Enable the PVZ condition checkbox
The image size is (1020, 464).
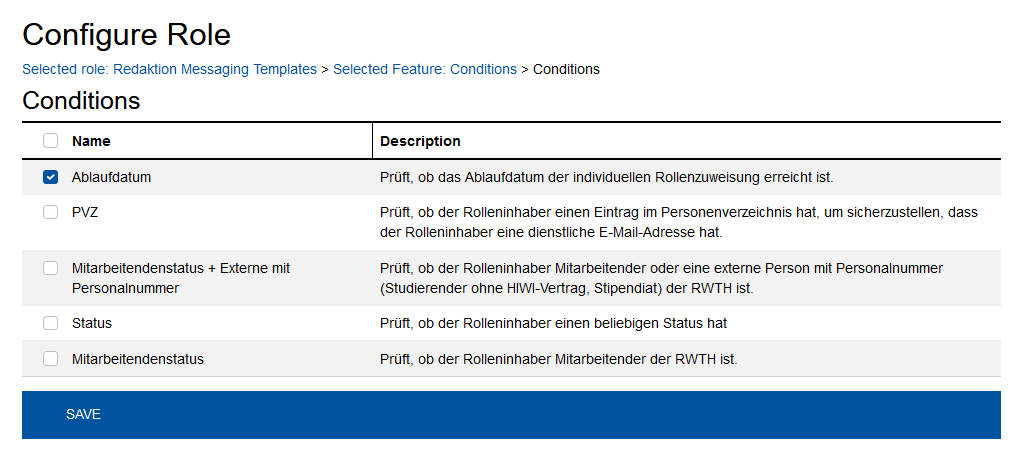51,212
